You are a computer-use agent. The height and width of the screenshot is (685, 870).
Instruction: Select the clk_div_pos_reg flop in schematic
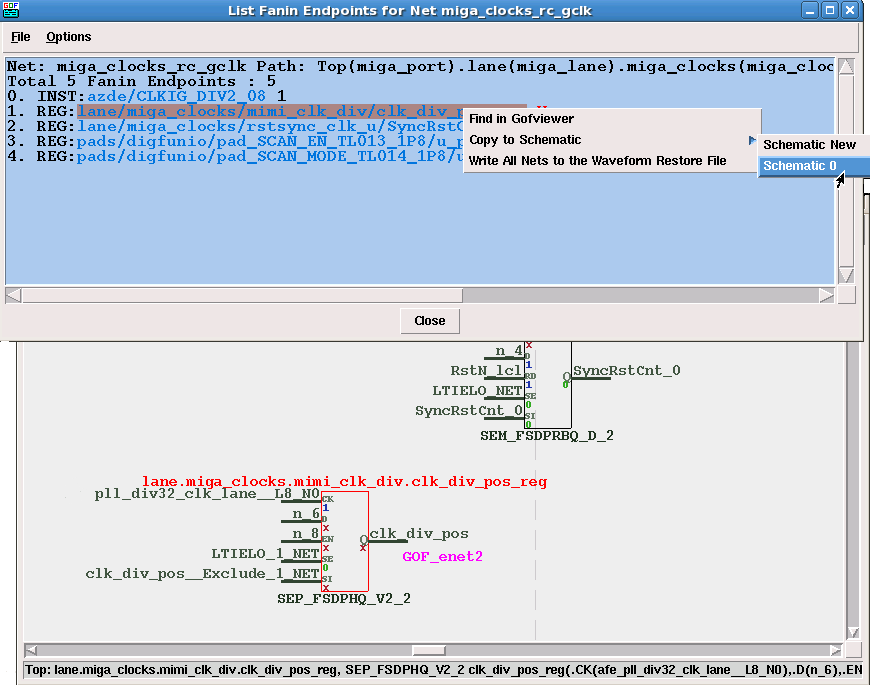(344, 540)
